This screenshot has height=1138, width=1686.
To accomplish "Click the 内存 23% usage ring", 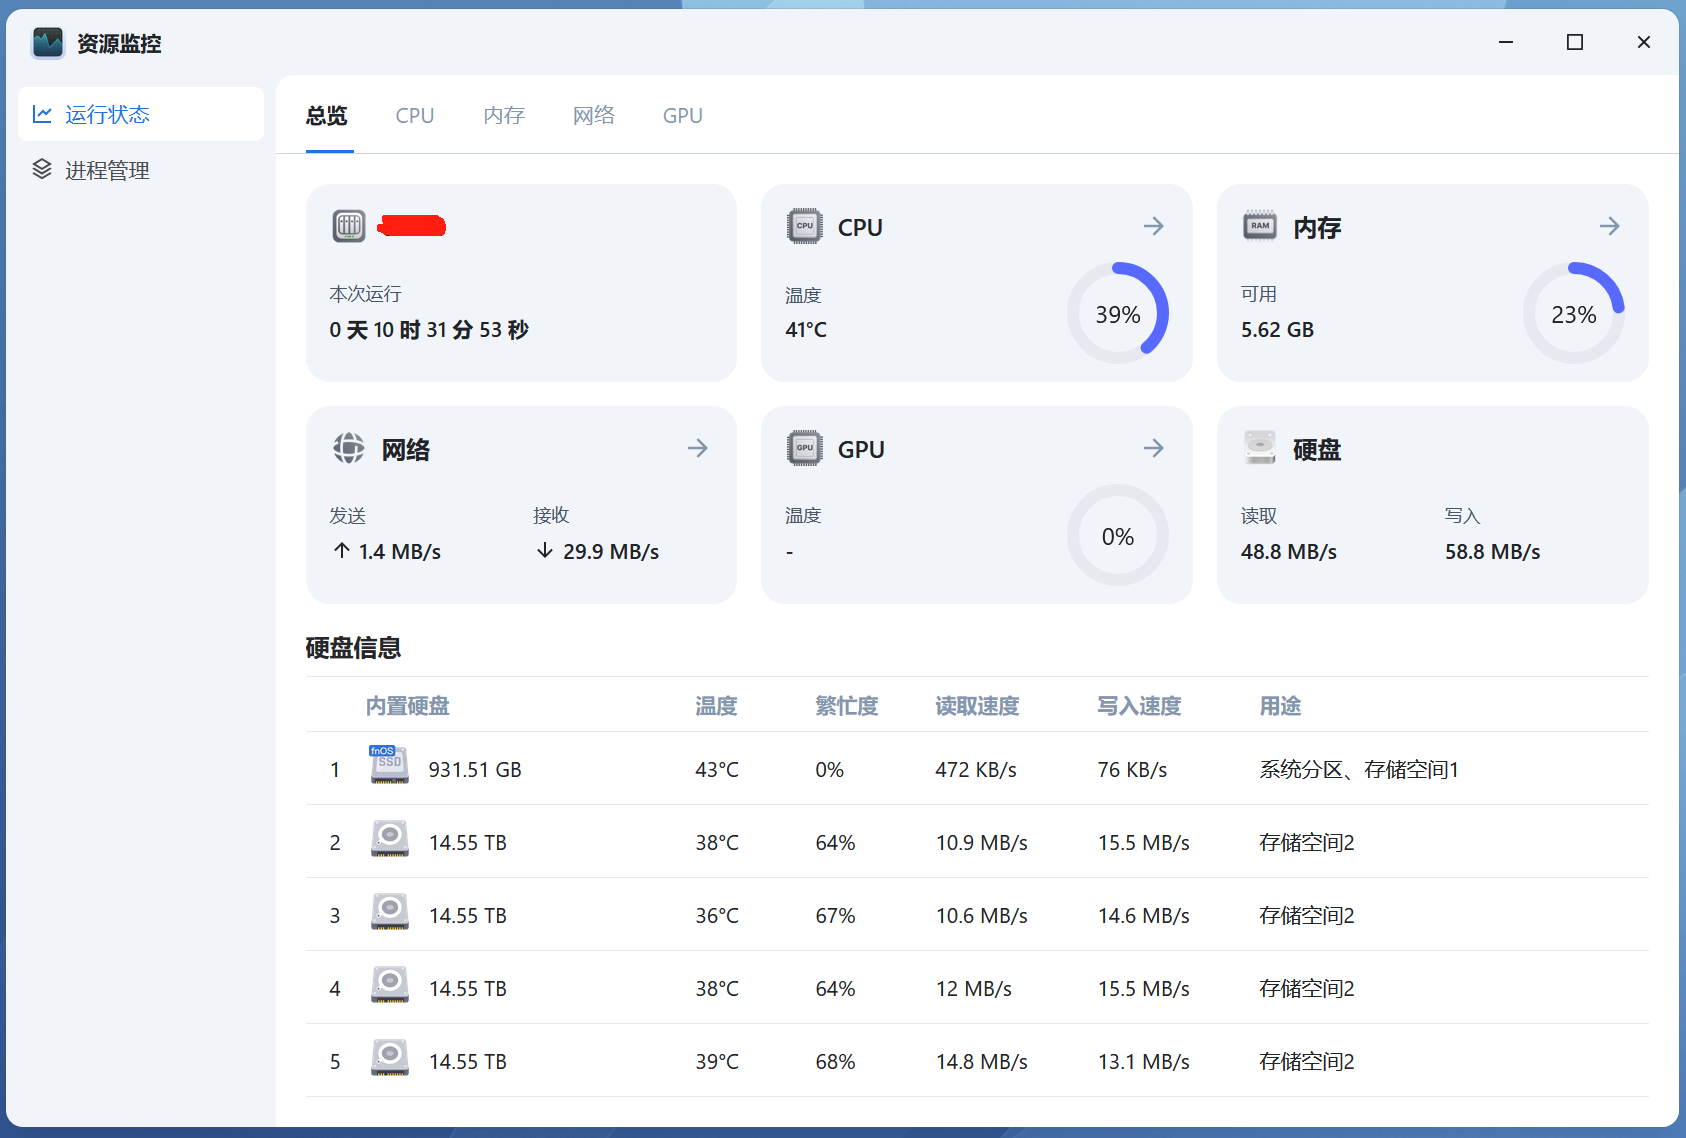I will coord(1574,314).
